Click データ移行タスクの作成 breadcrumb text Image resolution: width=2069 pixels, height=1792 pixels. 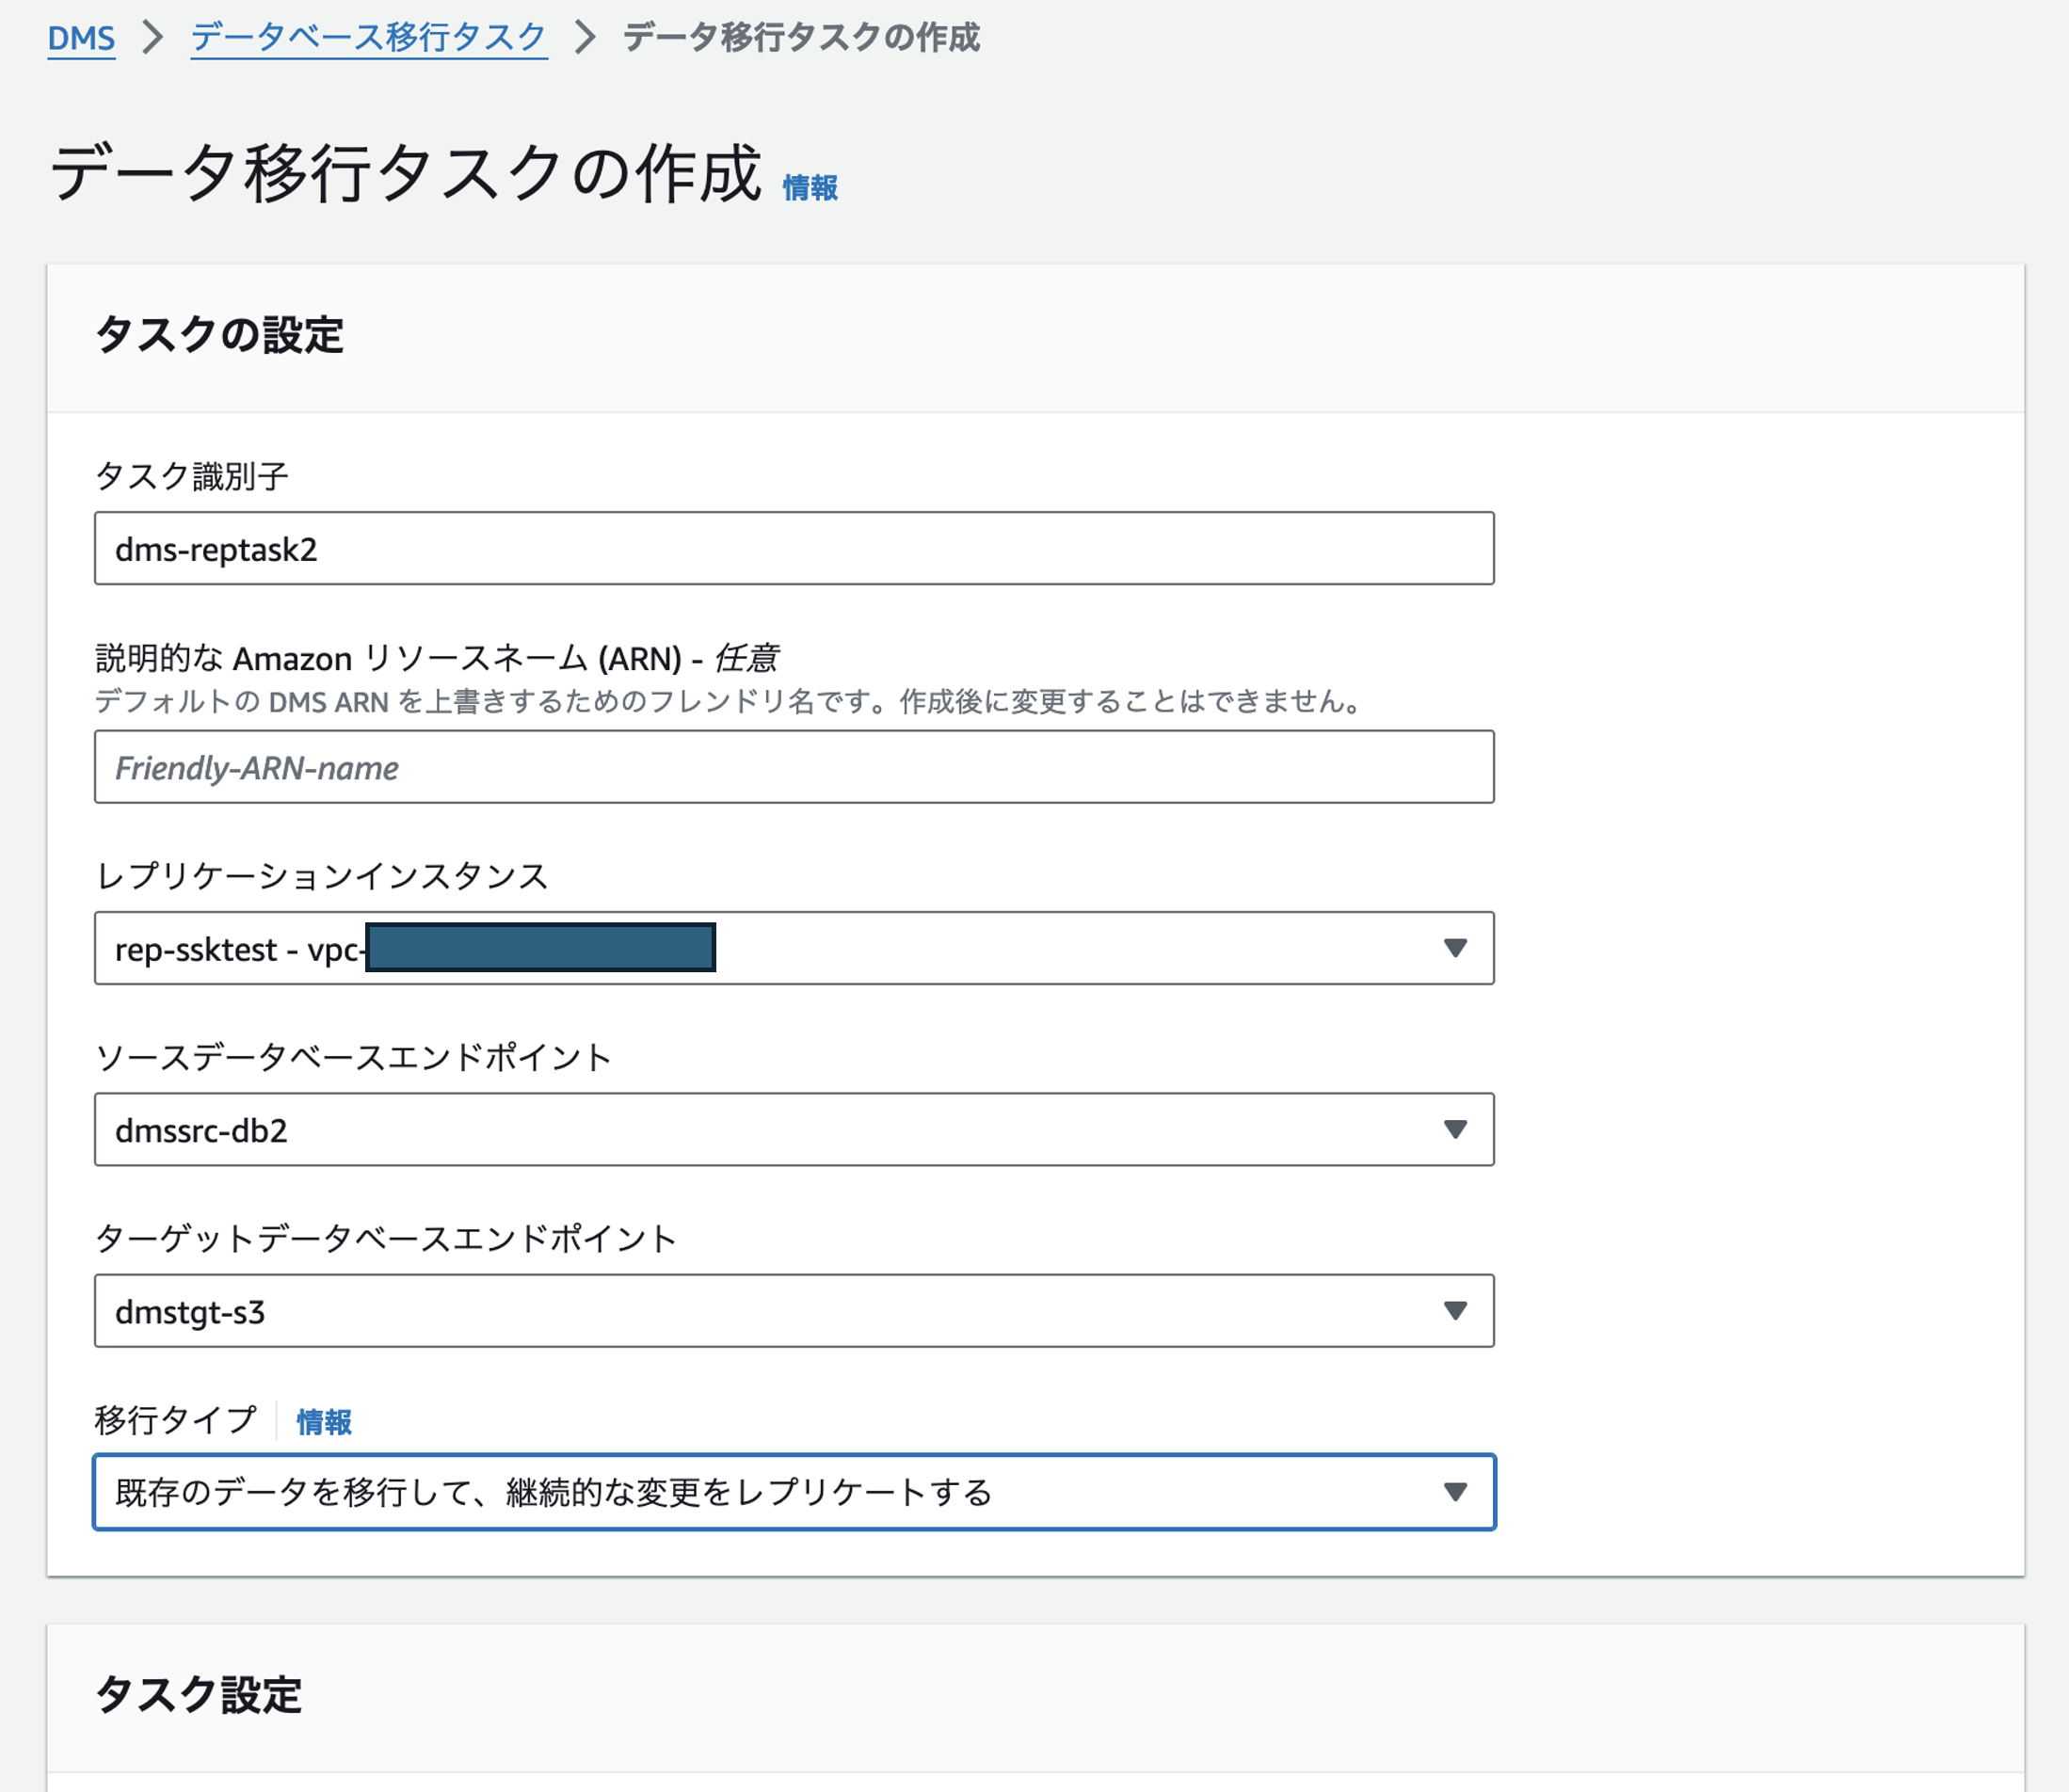click(x=801, y=38)
